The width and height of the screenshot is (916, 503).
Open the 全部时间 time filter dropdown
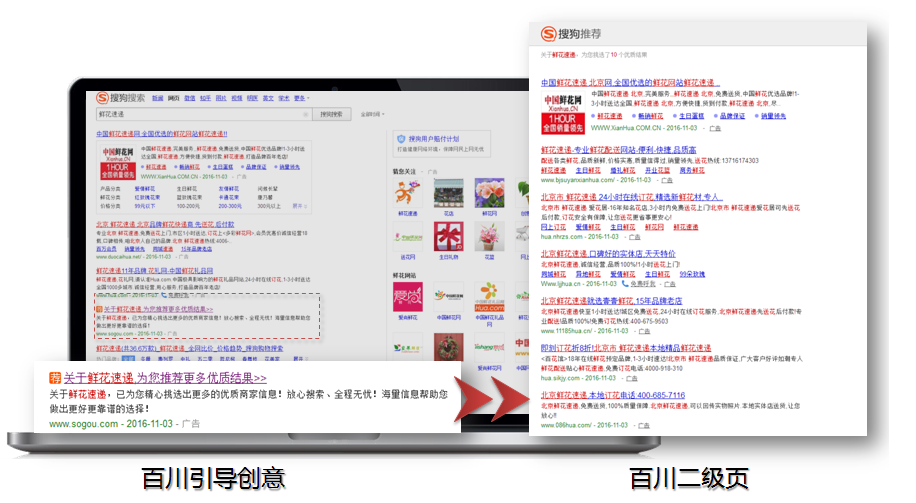coord(372,115)
